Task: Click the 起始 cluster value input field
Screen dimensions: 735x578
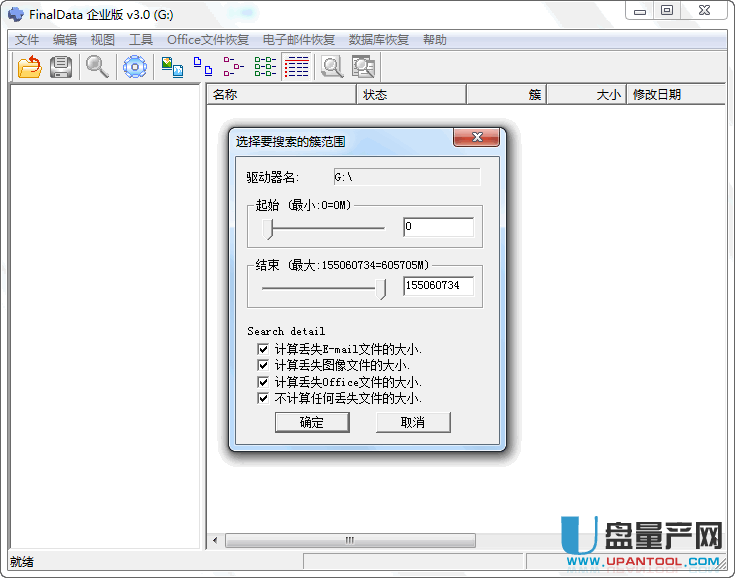Action: click(x=438, y=227)
